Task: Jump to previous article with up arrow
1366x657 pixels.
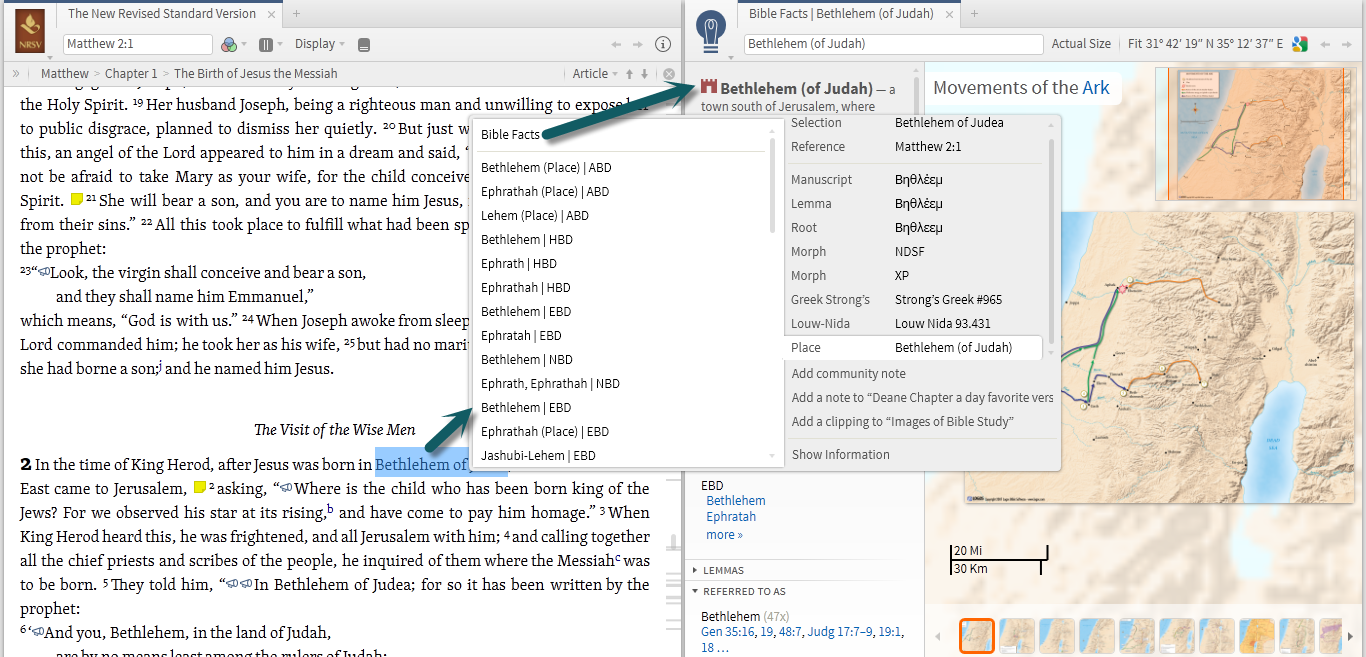Action: point(629,74)
